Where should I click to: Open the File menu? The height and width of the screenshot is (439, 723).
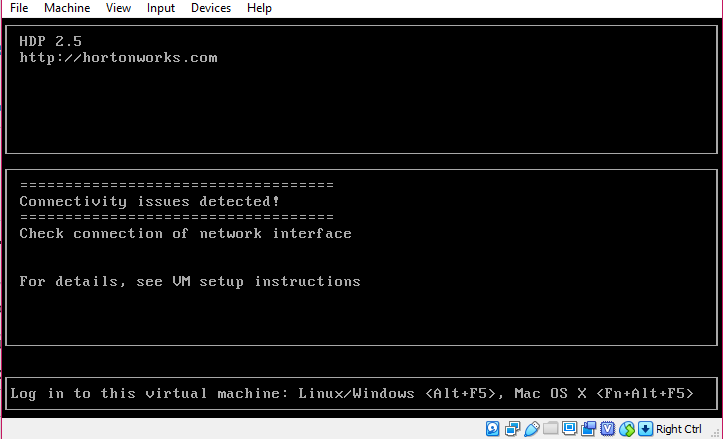[19, 8]
